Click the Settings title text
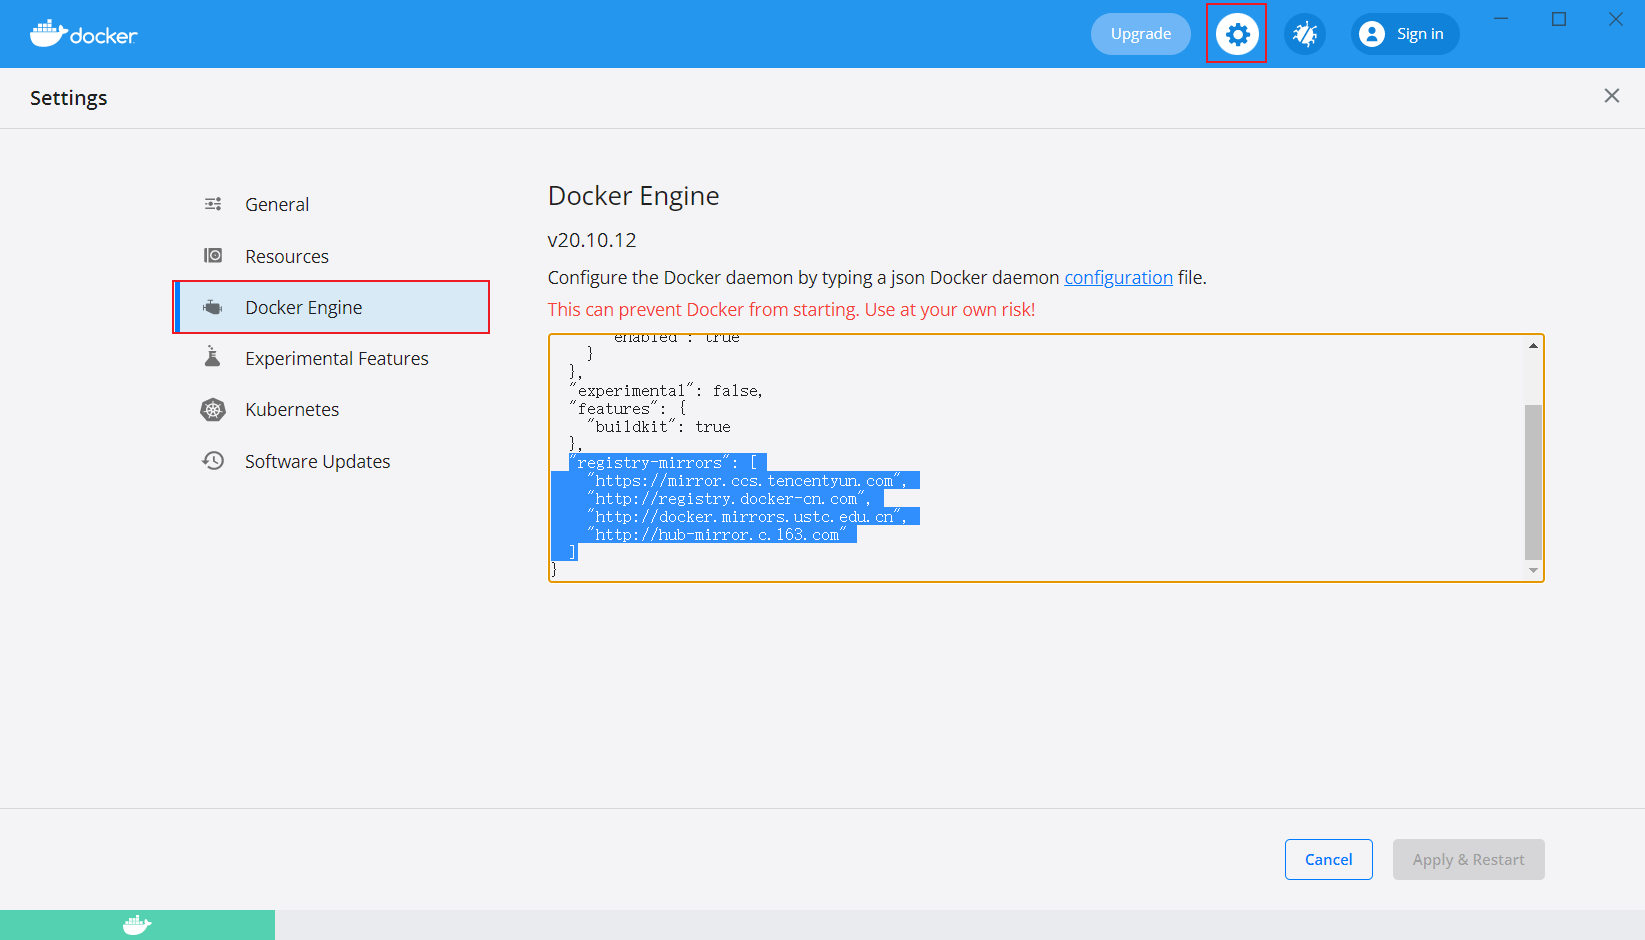 pyautogui.click(x=69, y=98)
